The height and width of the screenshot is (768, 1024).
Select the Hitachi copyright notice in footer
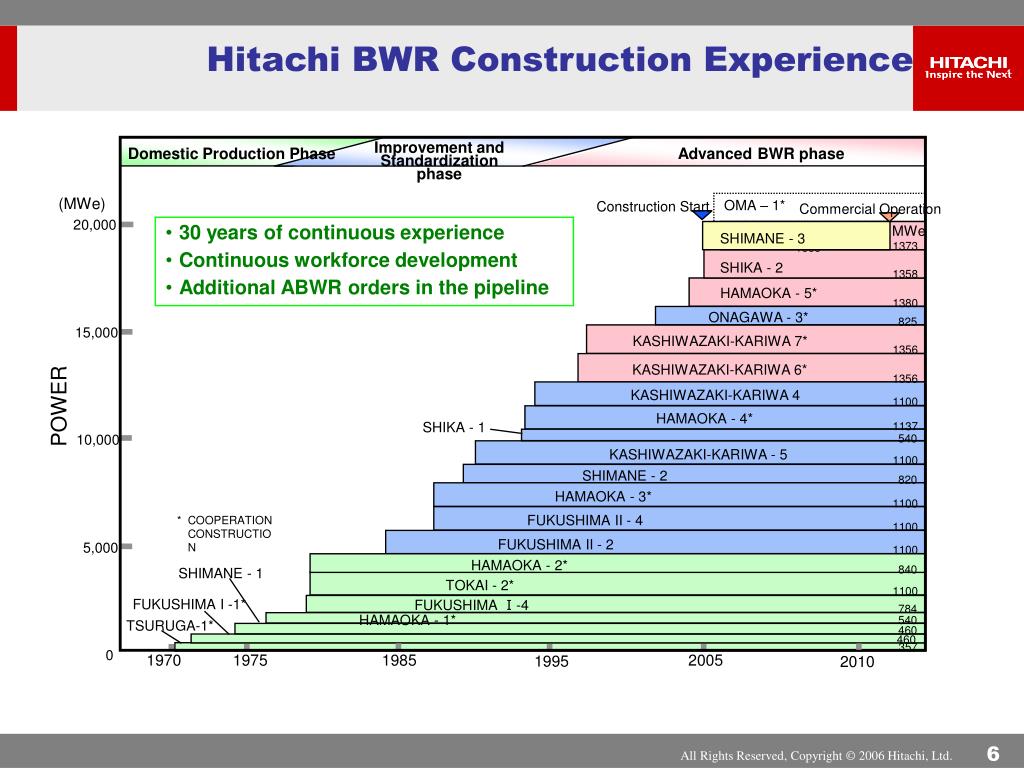[816, 756]
